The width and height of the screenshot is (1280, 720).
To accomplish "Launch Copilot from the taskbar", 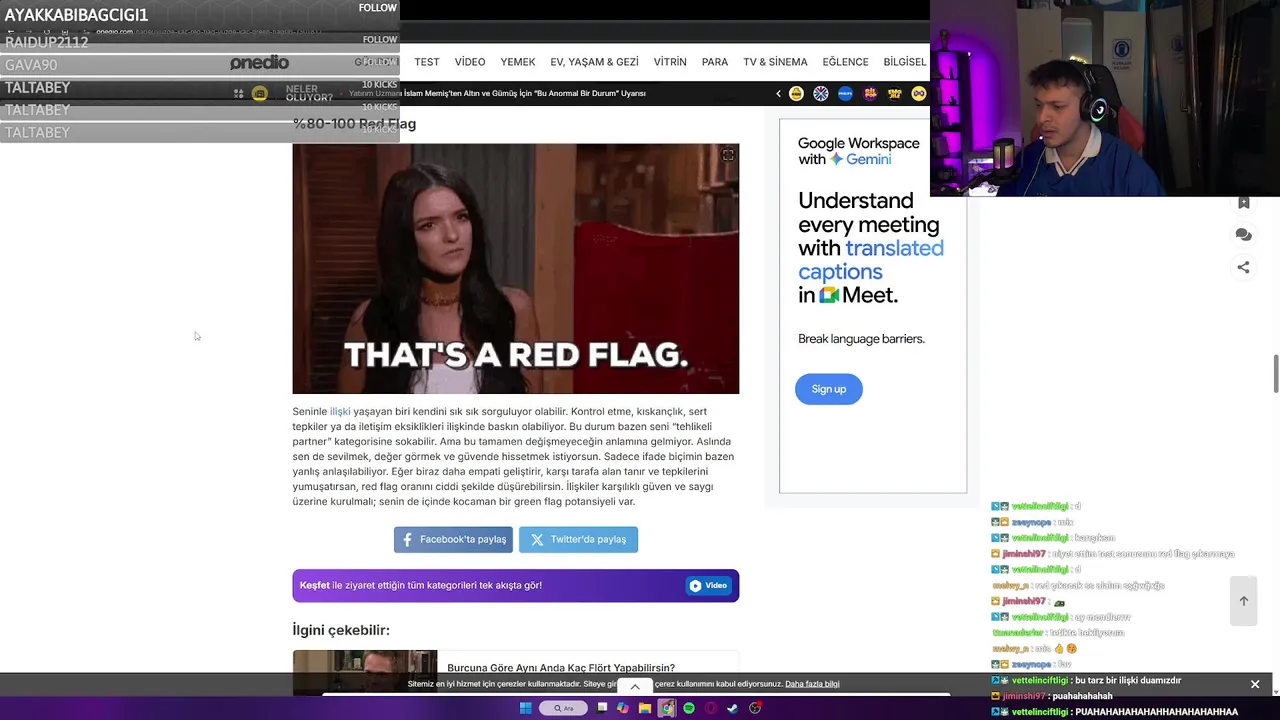I will click(x=623, y=708).
